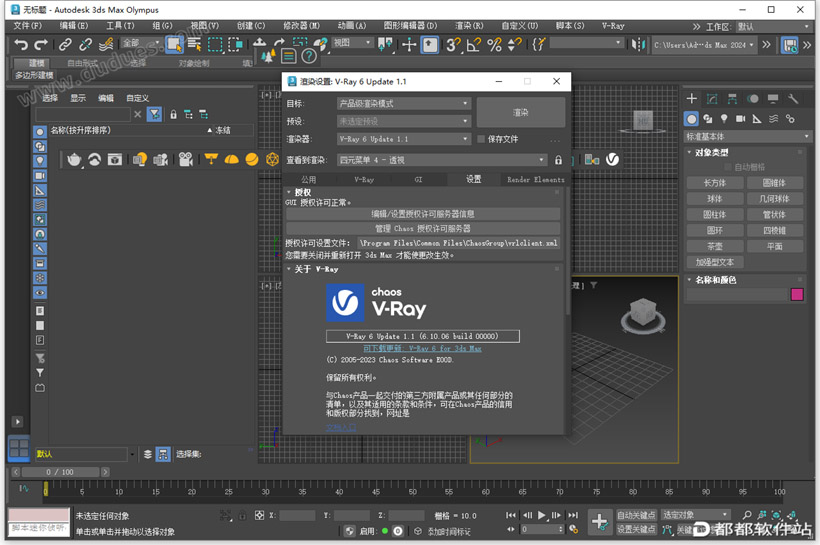Select the Cameras category icon
Image resolution: width=820 pixels, height=545 pixels.
pyautogui.click(x=741, y=119)
